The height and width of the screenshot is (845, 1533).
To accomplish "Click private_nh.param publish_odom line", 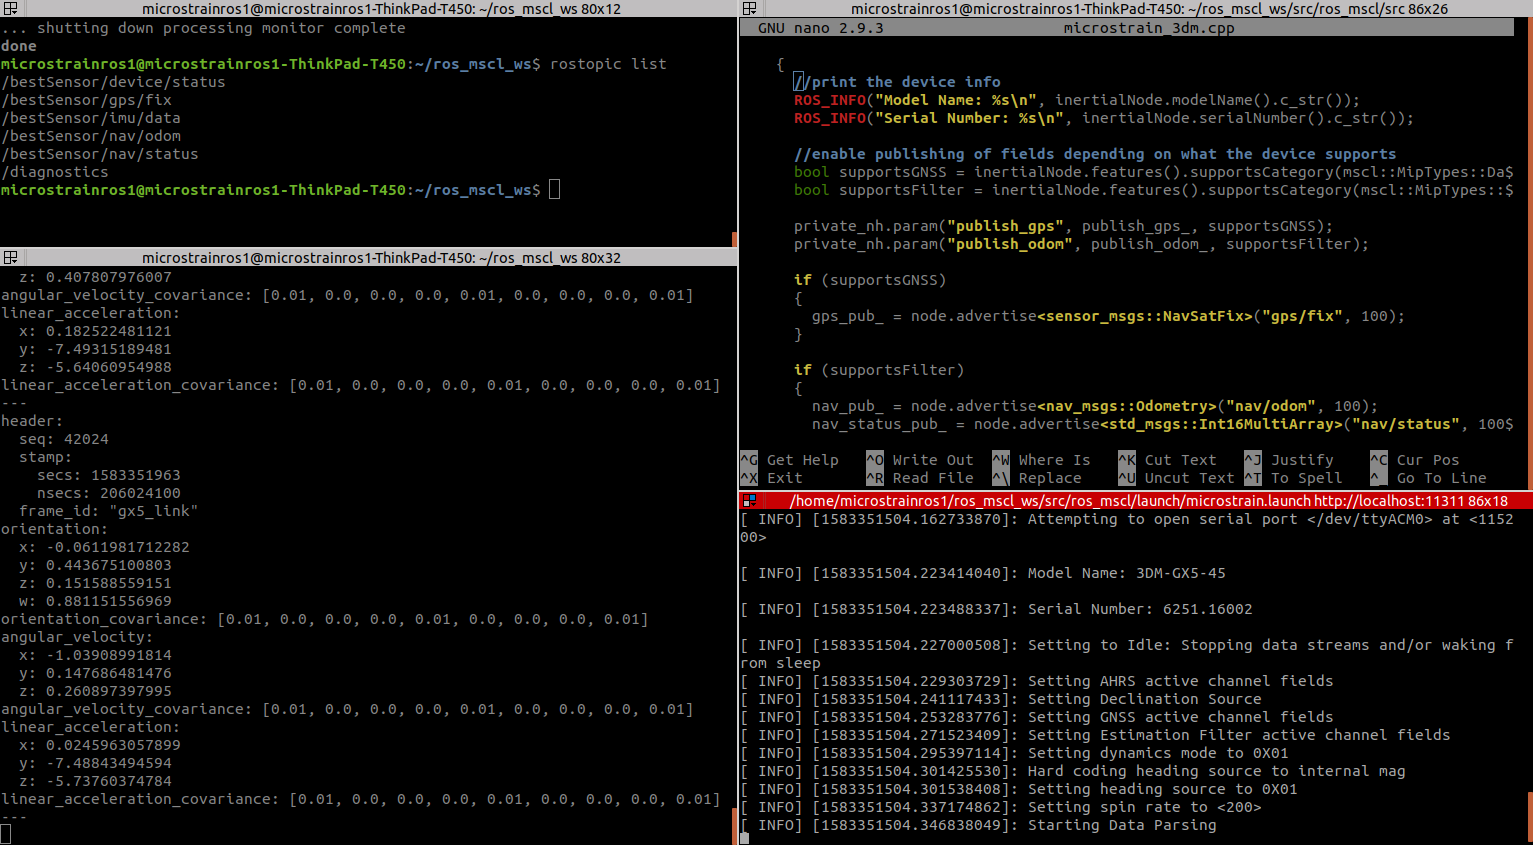I will click(1081, 244).
